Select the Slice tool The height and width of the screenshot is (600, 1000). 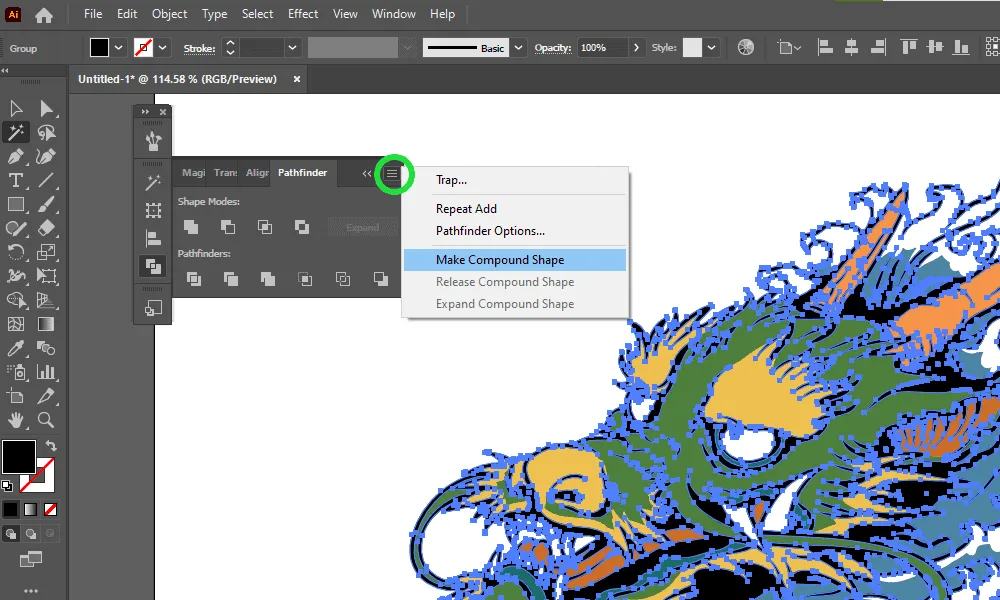point(46,396)
